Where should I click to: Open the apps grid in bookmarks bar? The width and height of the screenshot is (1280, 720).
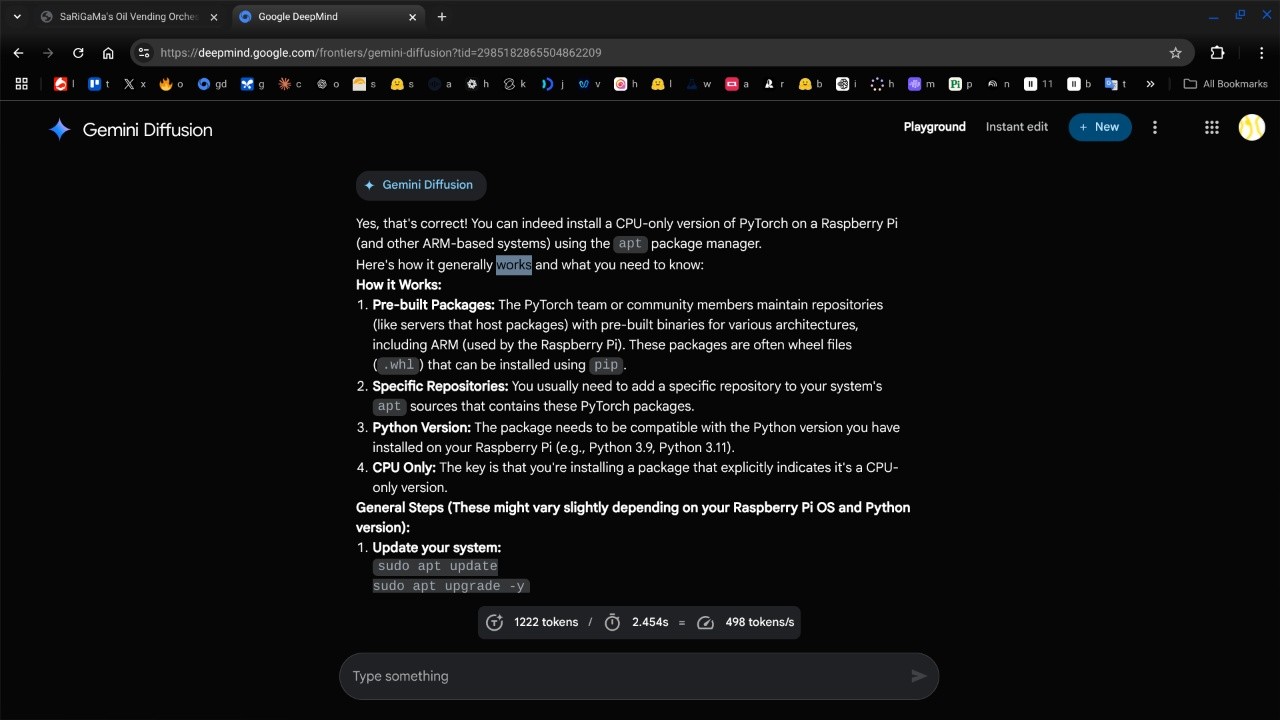click(22, 84)
